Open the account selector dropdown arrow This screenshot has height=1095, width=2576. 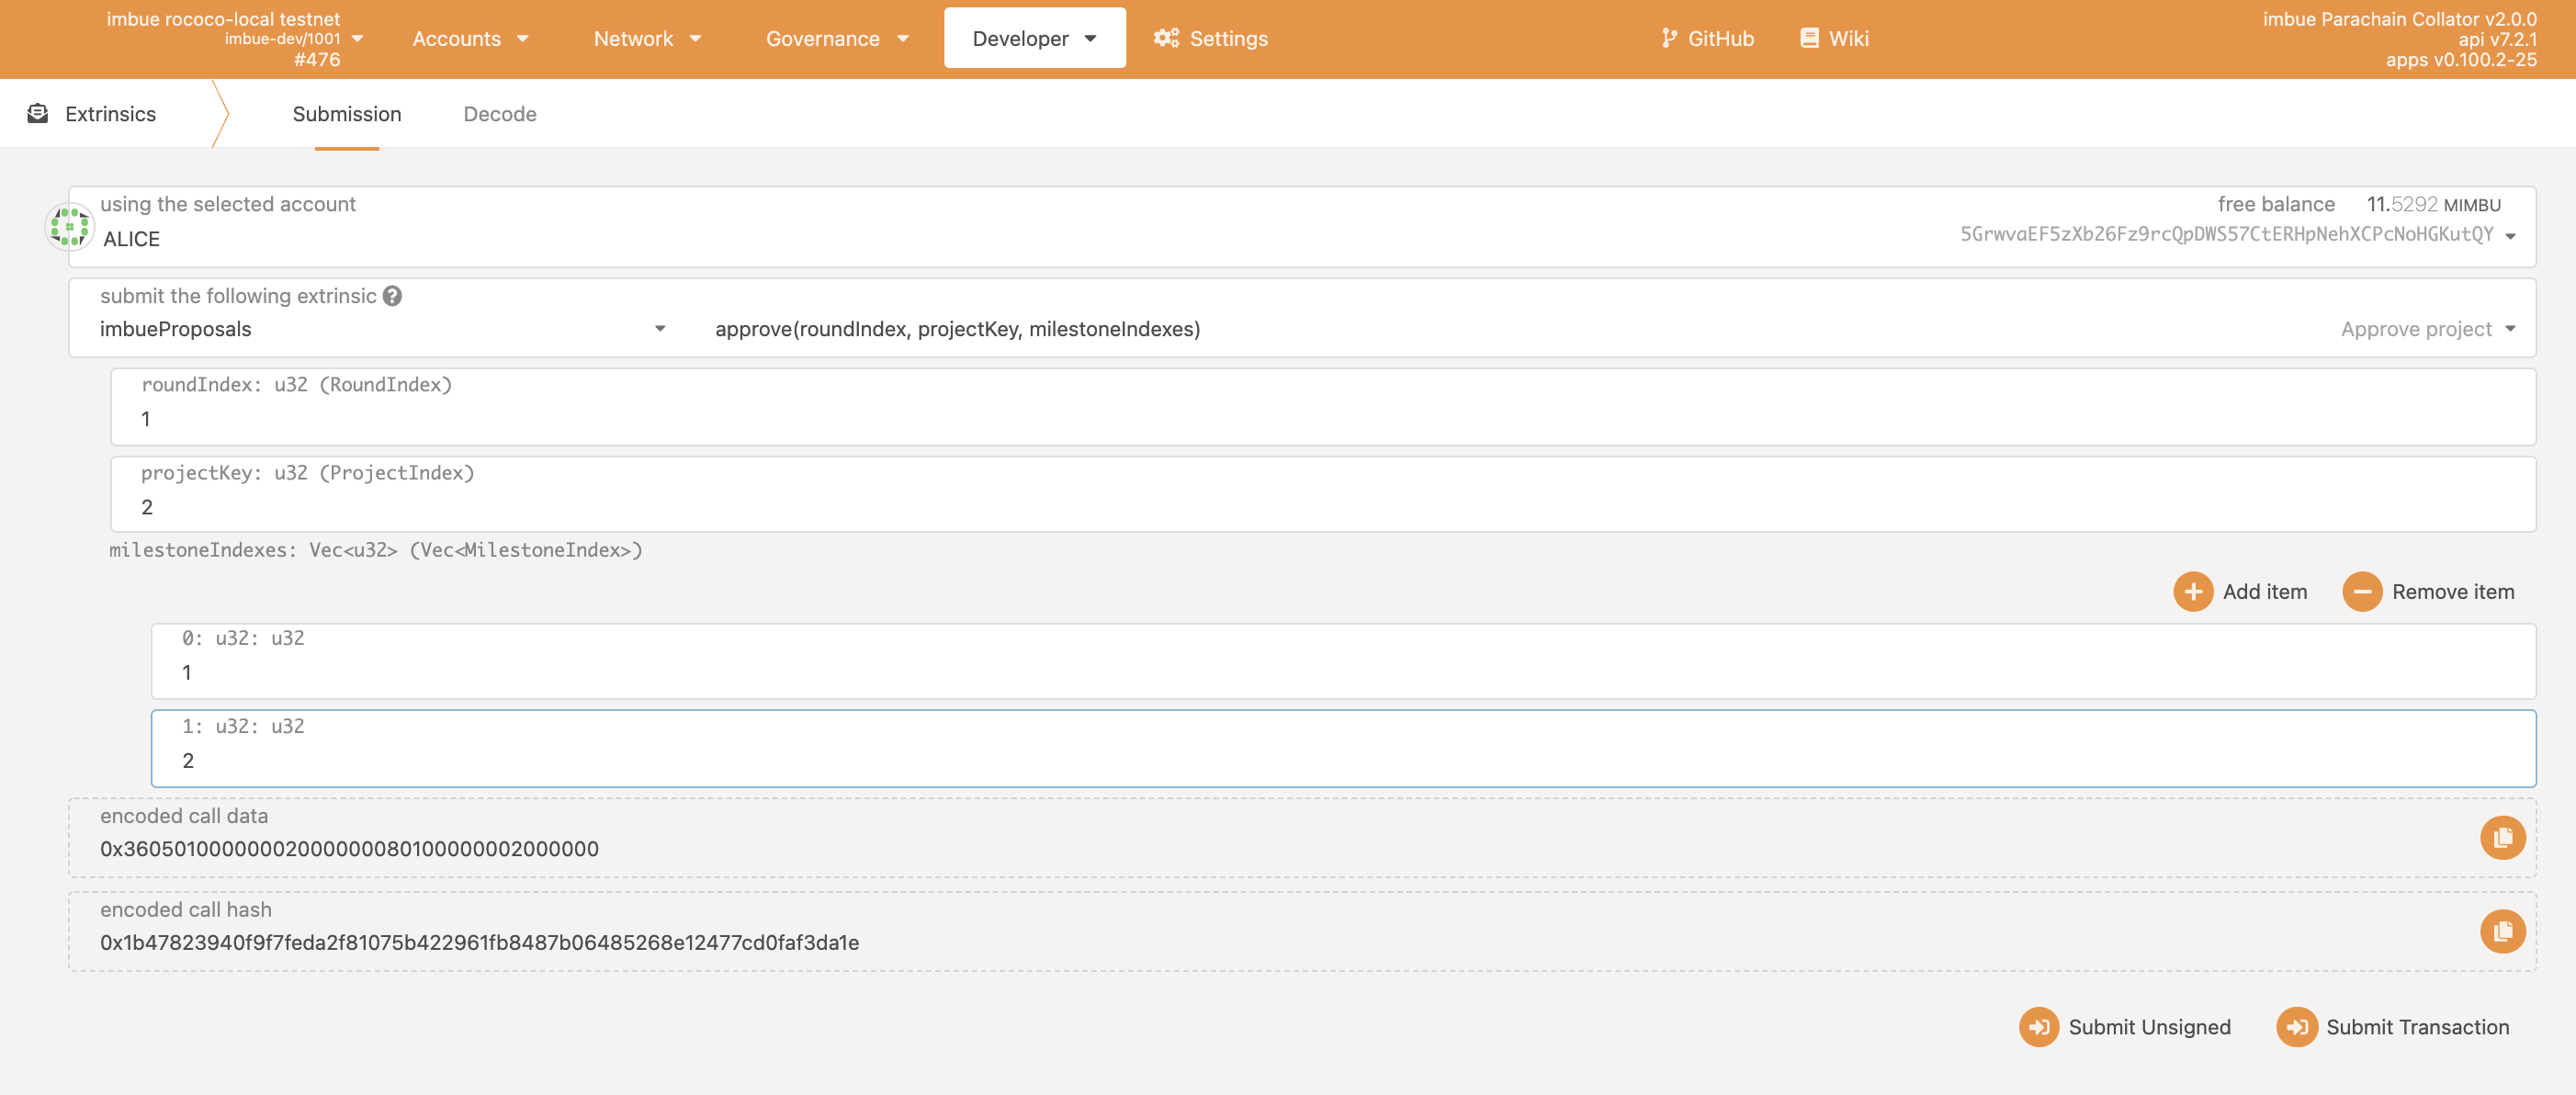(2509, 236)
